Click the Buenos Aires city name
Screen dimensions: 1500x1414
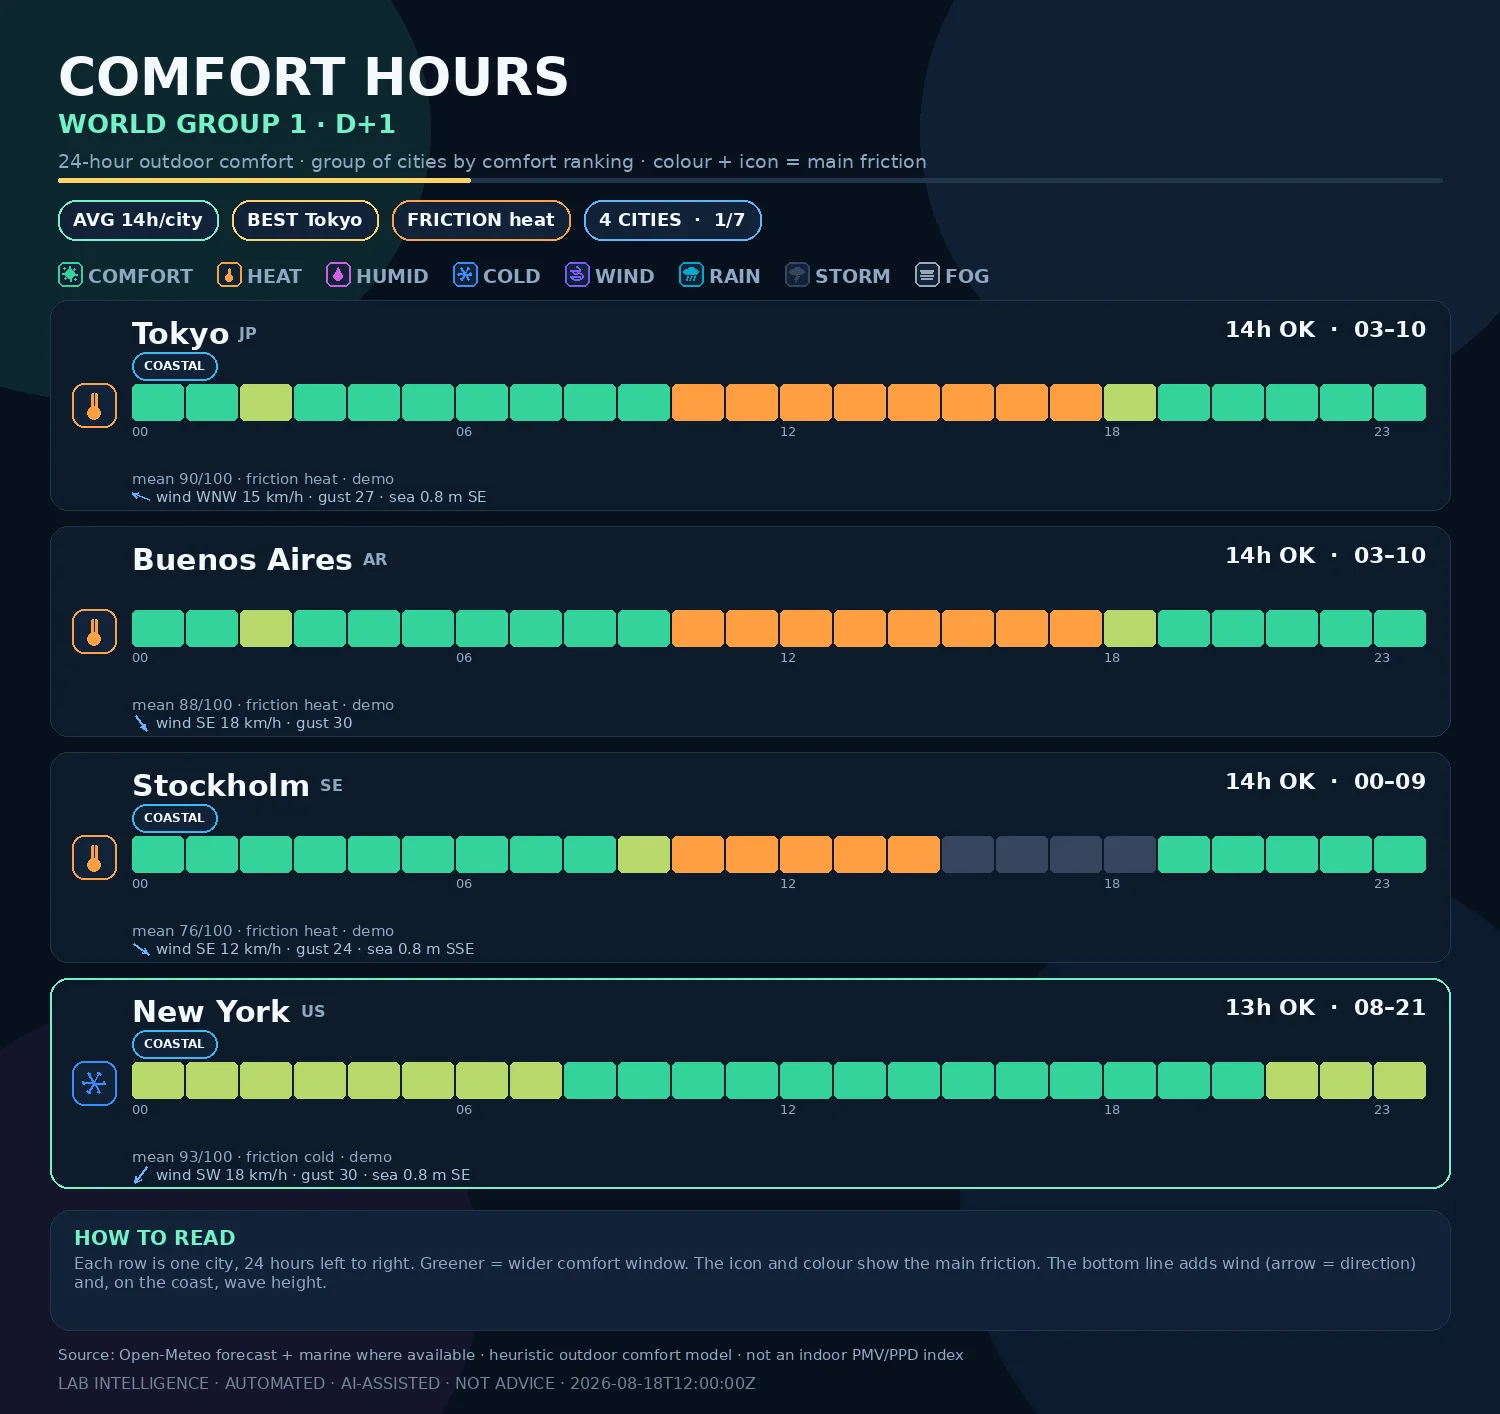tap(242, 560)
